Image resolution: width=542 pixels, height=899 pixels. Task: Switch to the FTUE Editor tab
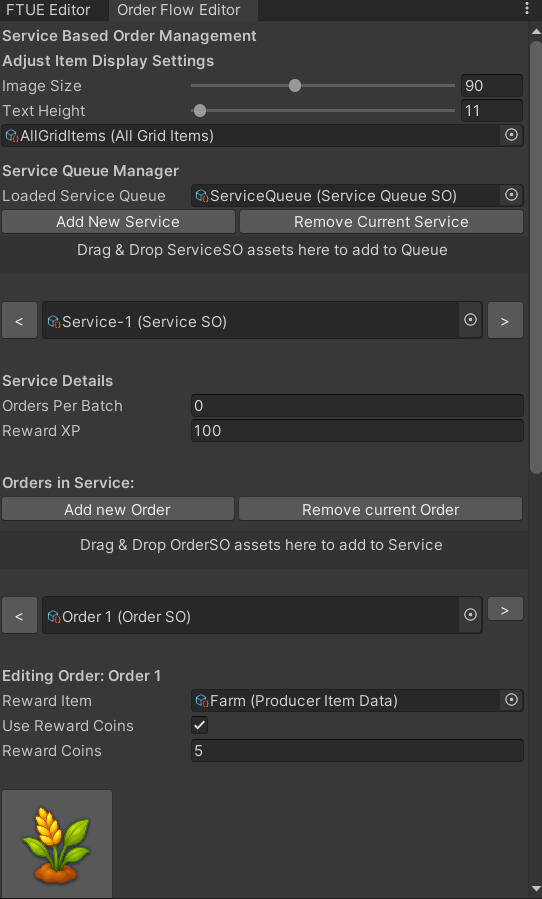49,10
